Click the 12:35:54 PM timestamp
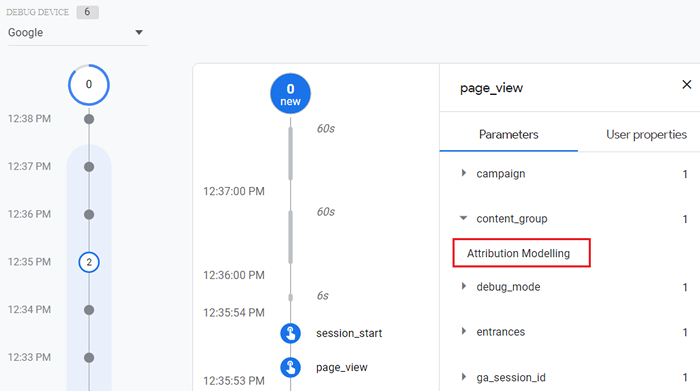Viewport: 700px width, 391px height. (234, 313)
